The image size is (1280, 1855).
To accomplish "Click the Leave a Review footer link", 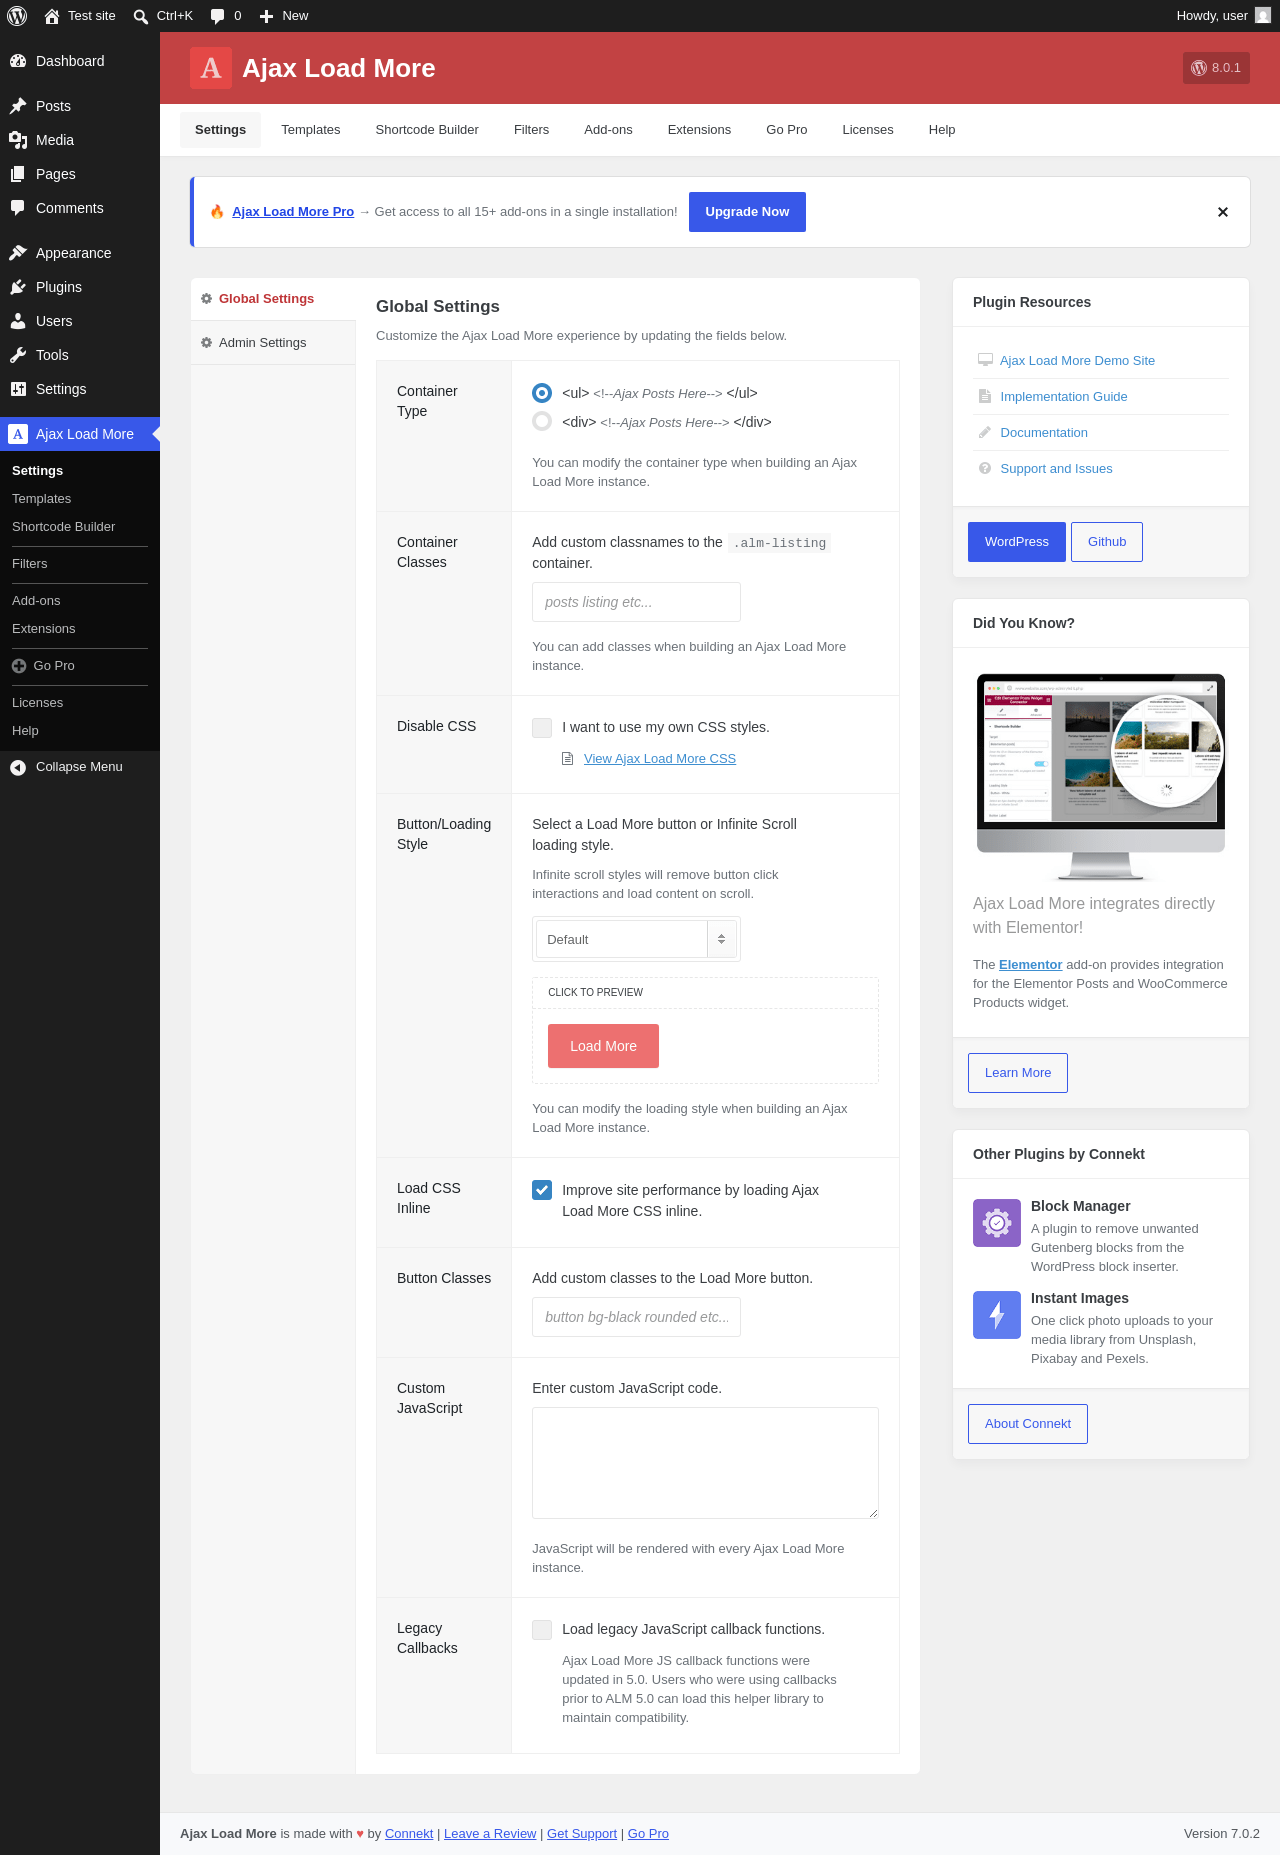I will pos(490,1834).
